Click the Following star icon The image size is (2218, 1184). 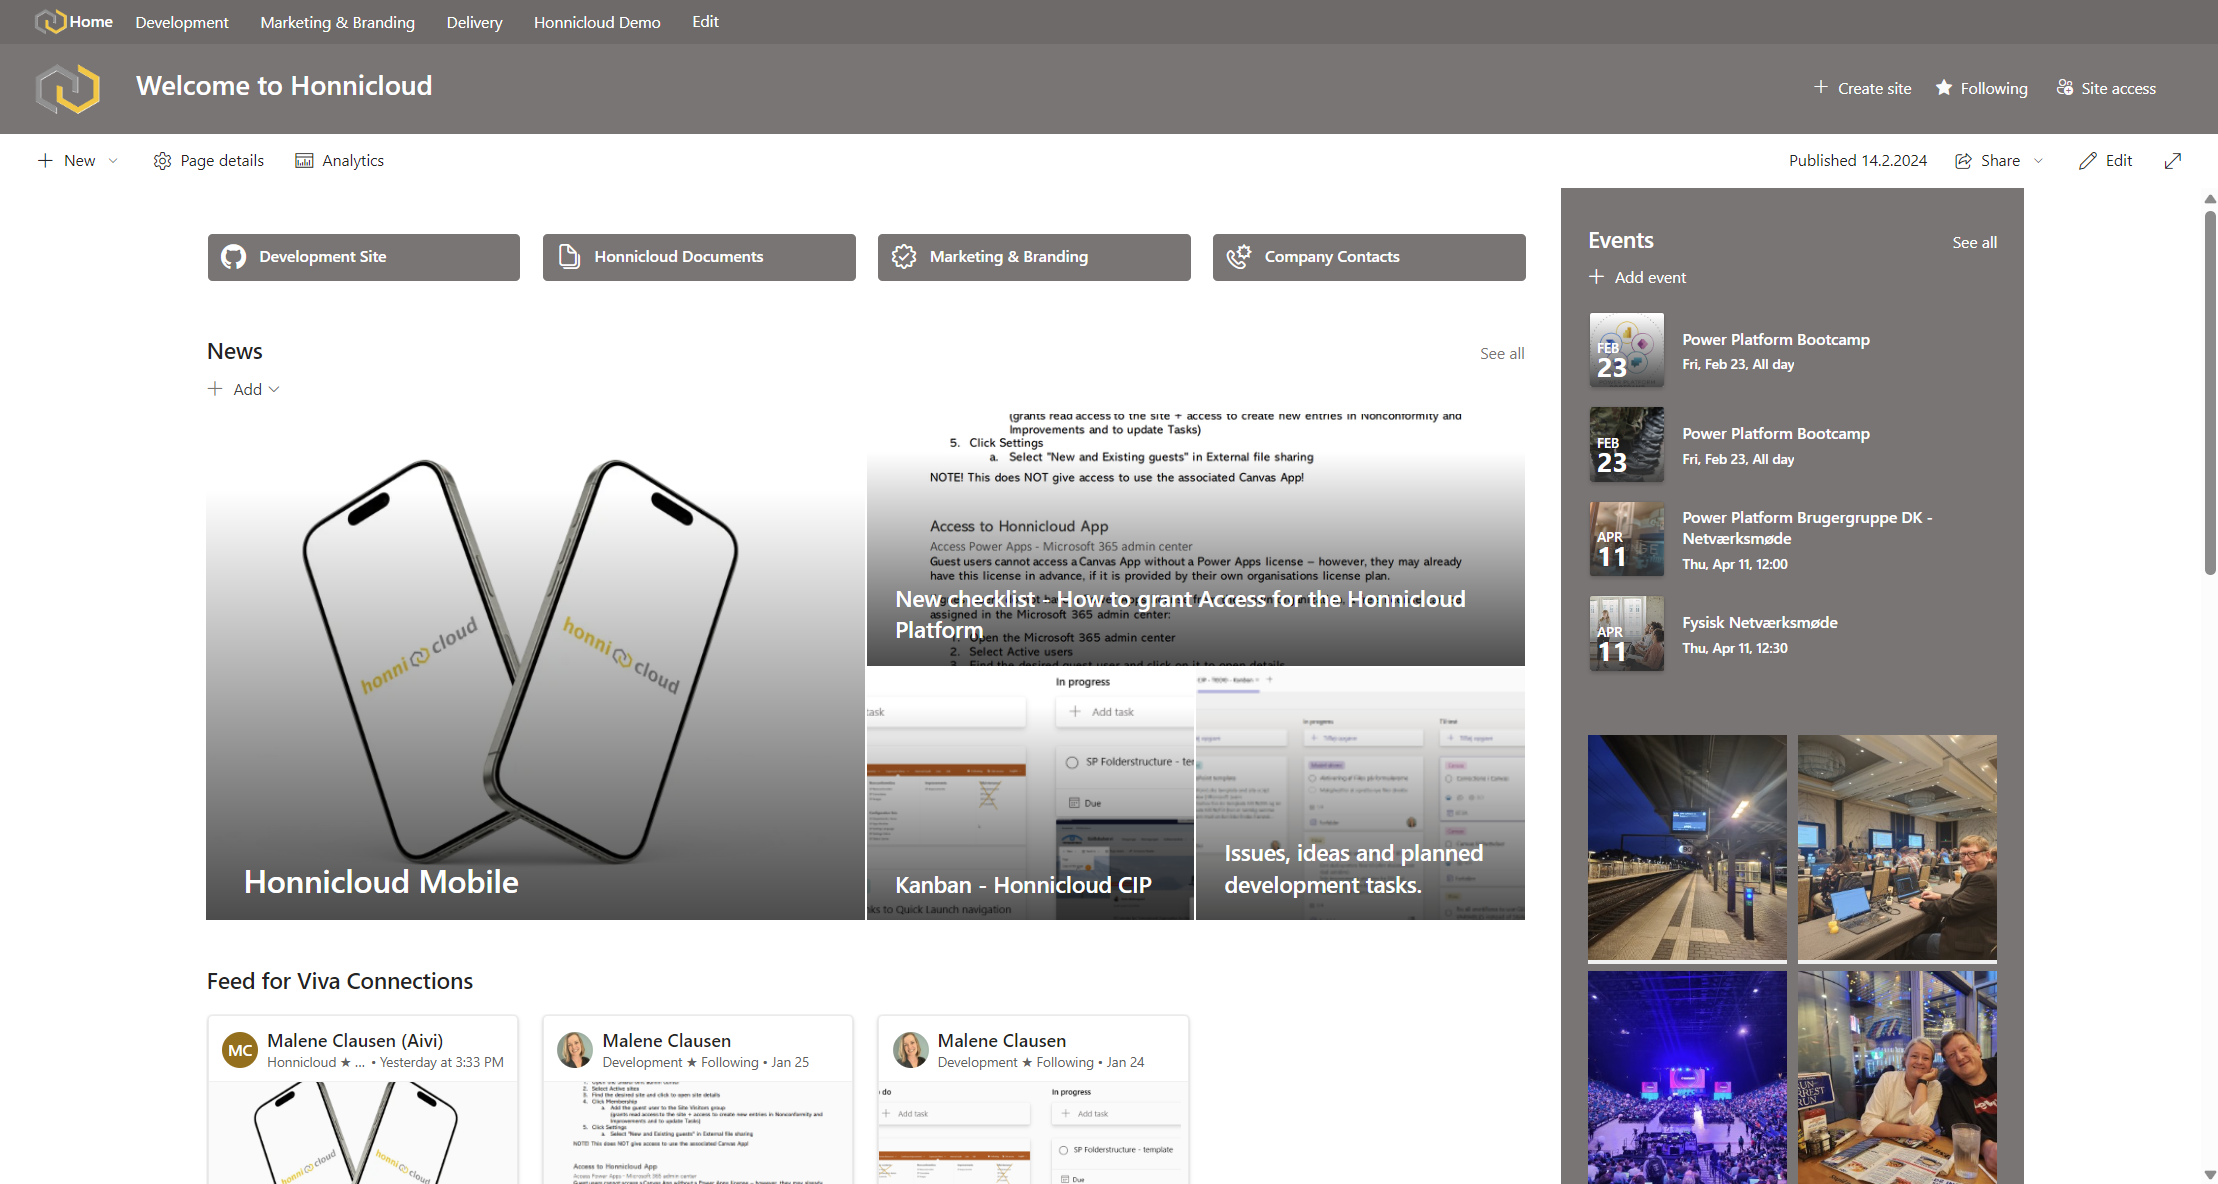point(1944,88)
